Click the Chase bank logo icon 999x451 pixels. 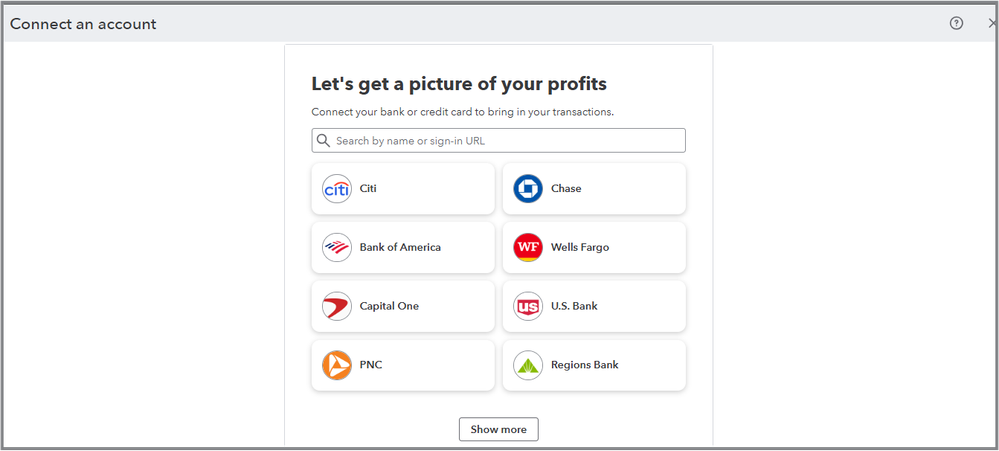tap(528, 189)
